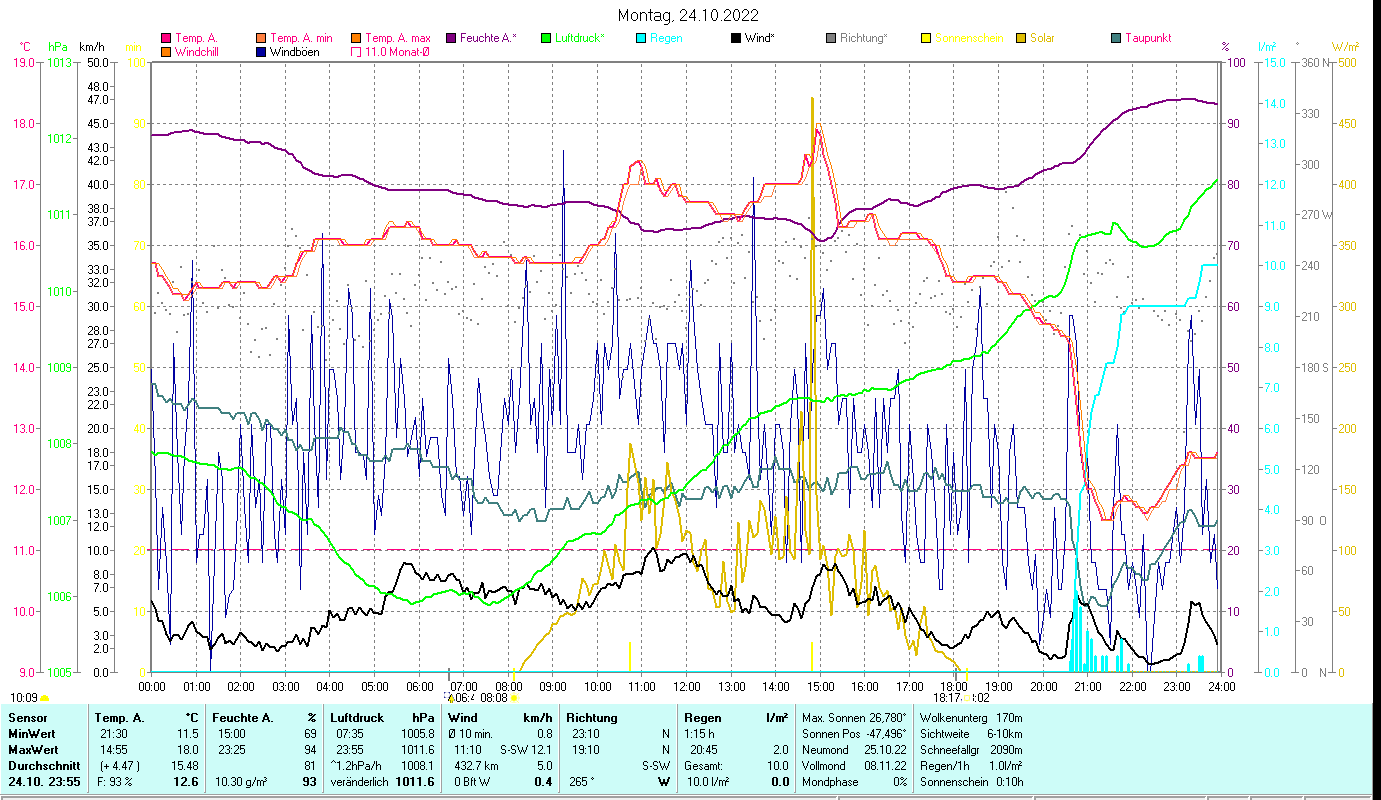1381x800 pixels.
Task: Click the 'Mondphase' label
Action: (x=830, y=782)
